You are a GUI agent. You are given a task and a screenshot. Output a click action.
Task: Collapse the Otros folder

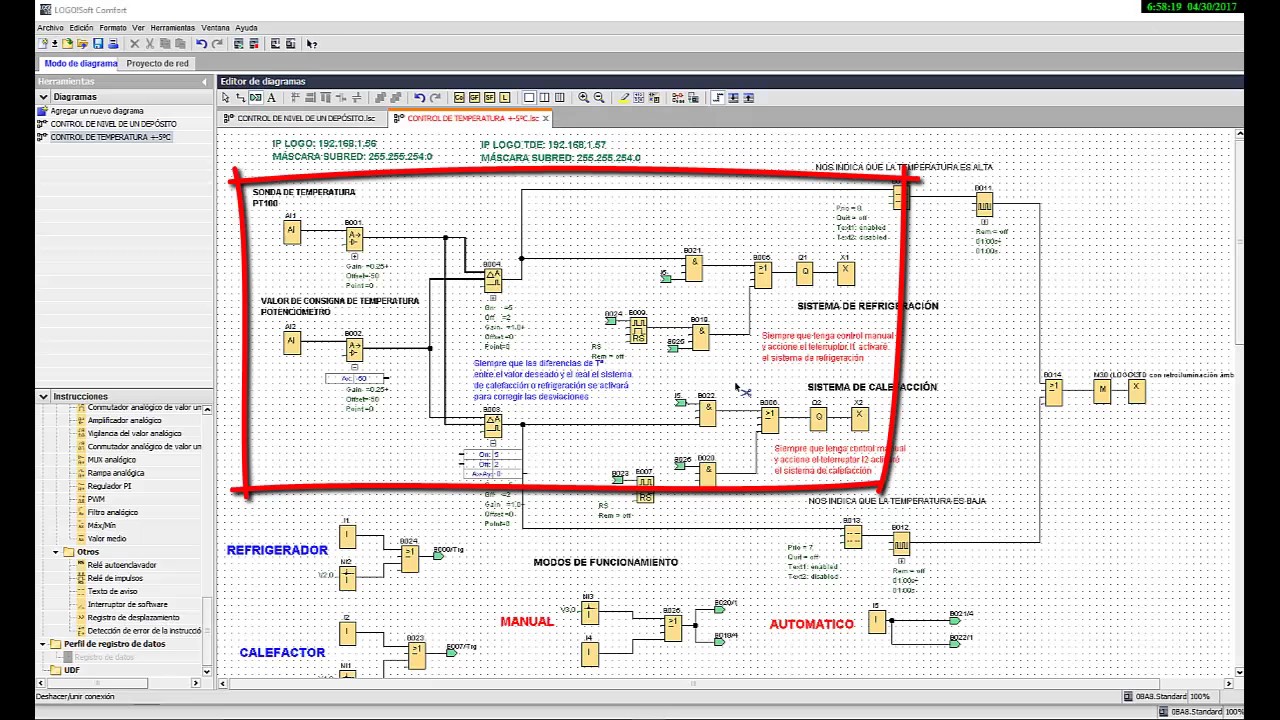(x=56, y=552)
